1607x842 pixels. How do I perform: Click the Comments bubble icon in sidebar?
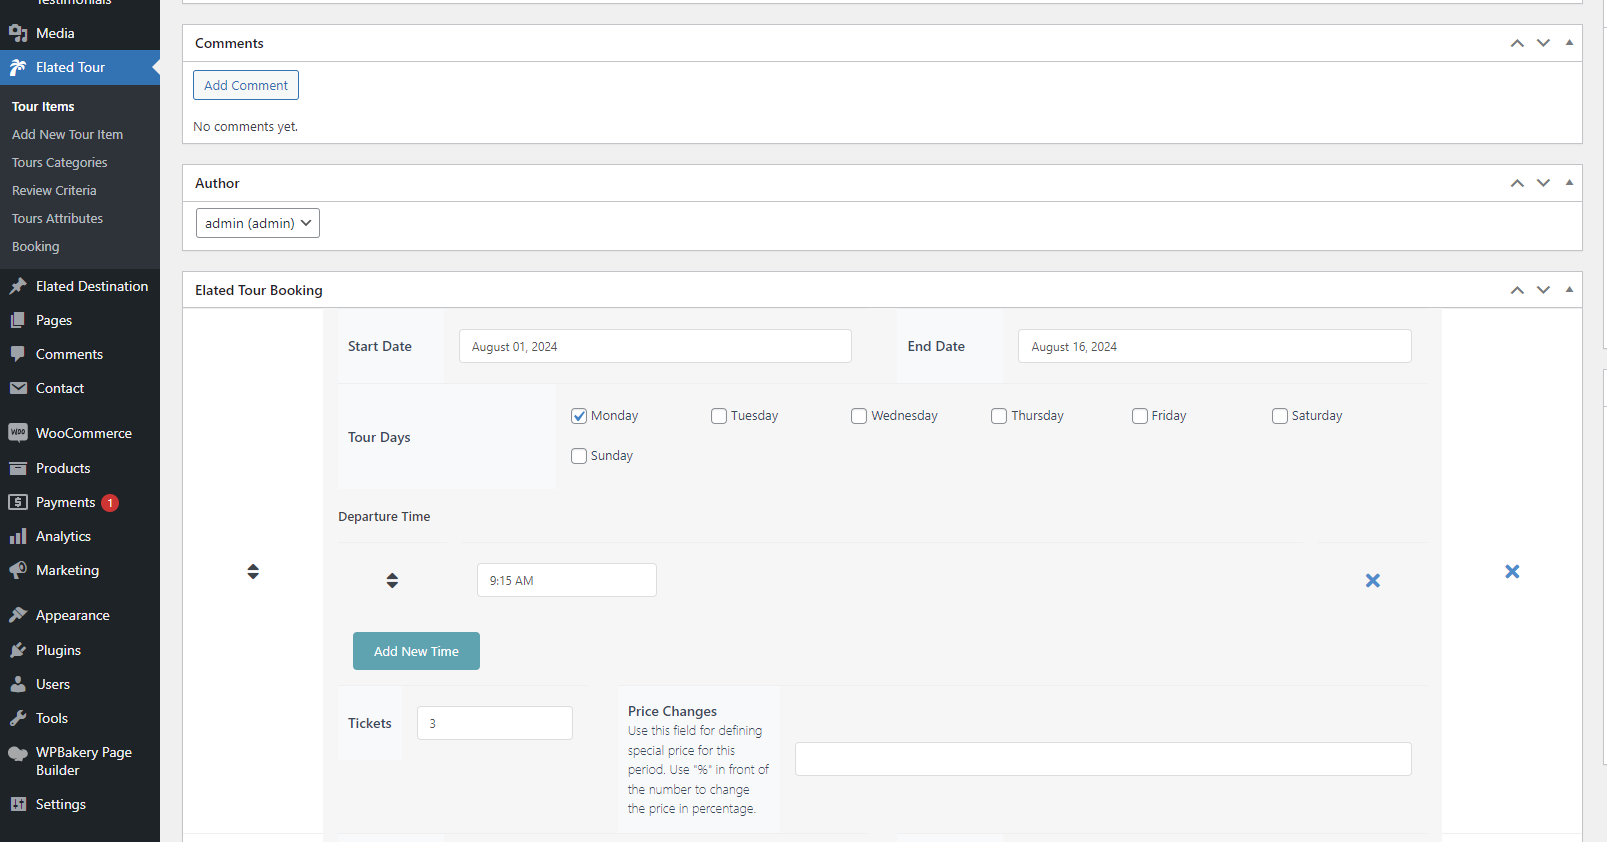[x=18, y=354]
